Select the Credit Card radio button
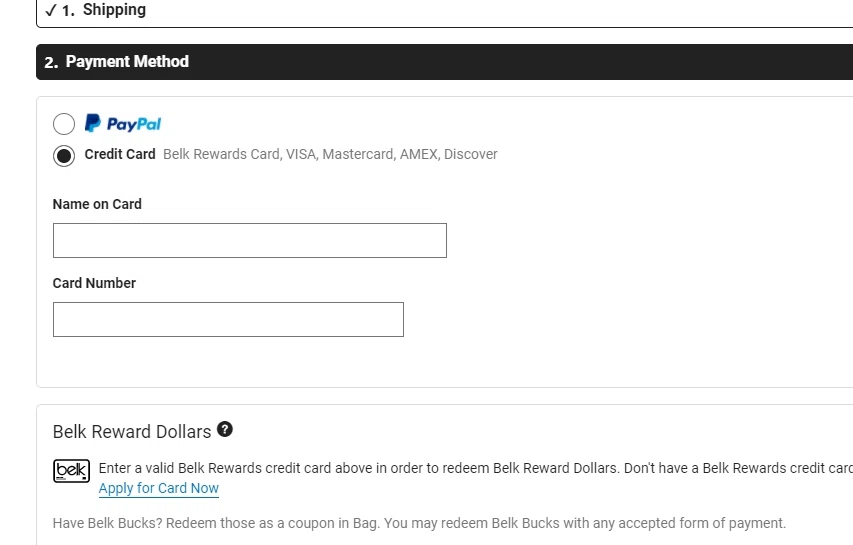Screen dimensions: 853x545 pos(64,155)
